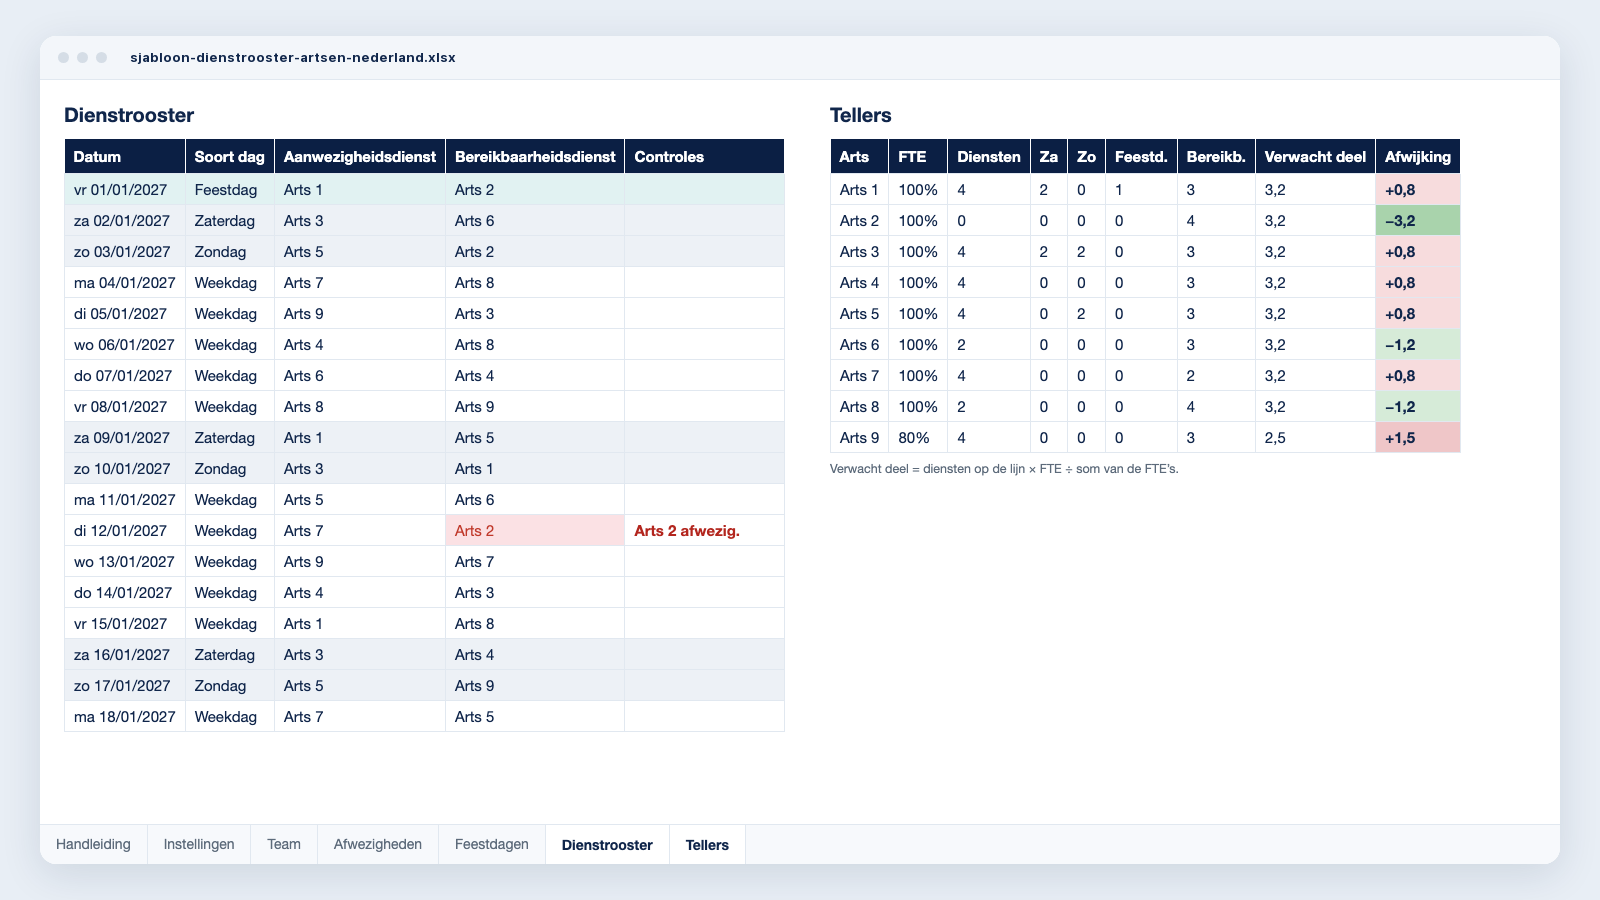Click the file name sjabloon-dienstrooster-artsen-nederland.xlsx
Screen dimensions: 1600x900
point(293,58)
